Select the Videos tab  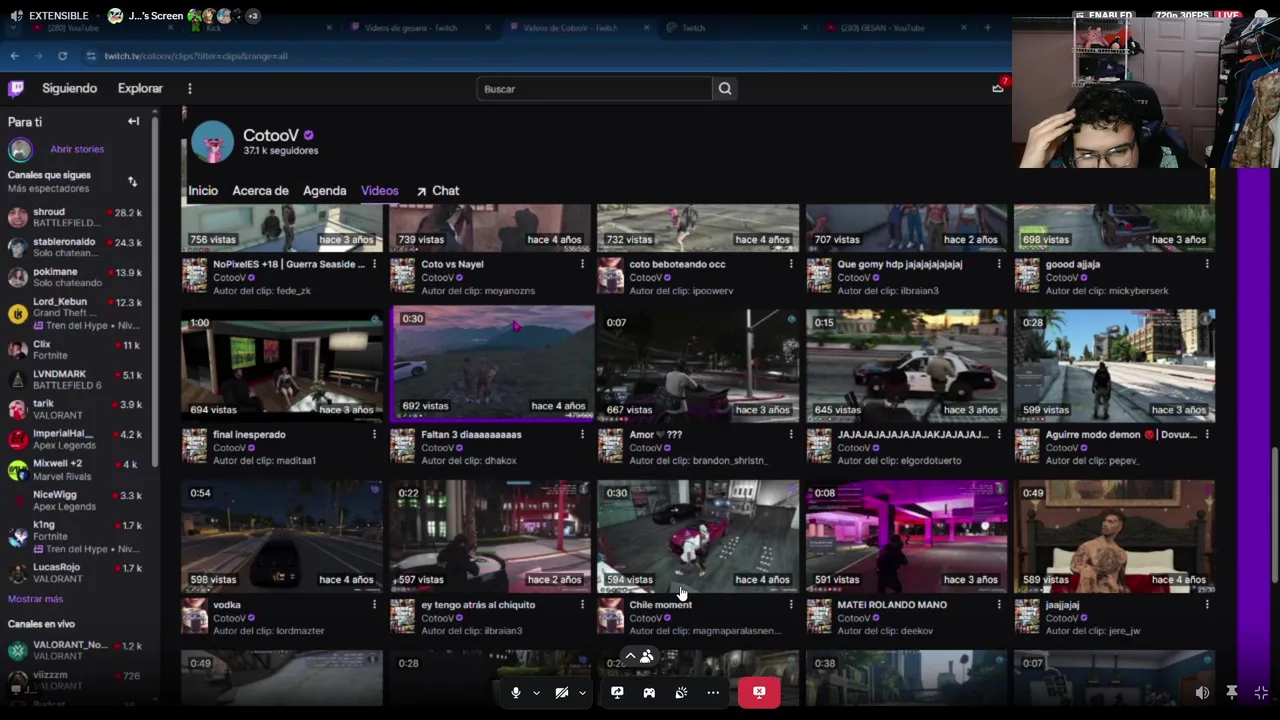point(379,190)
